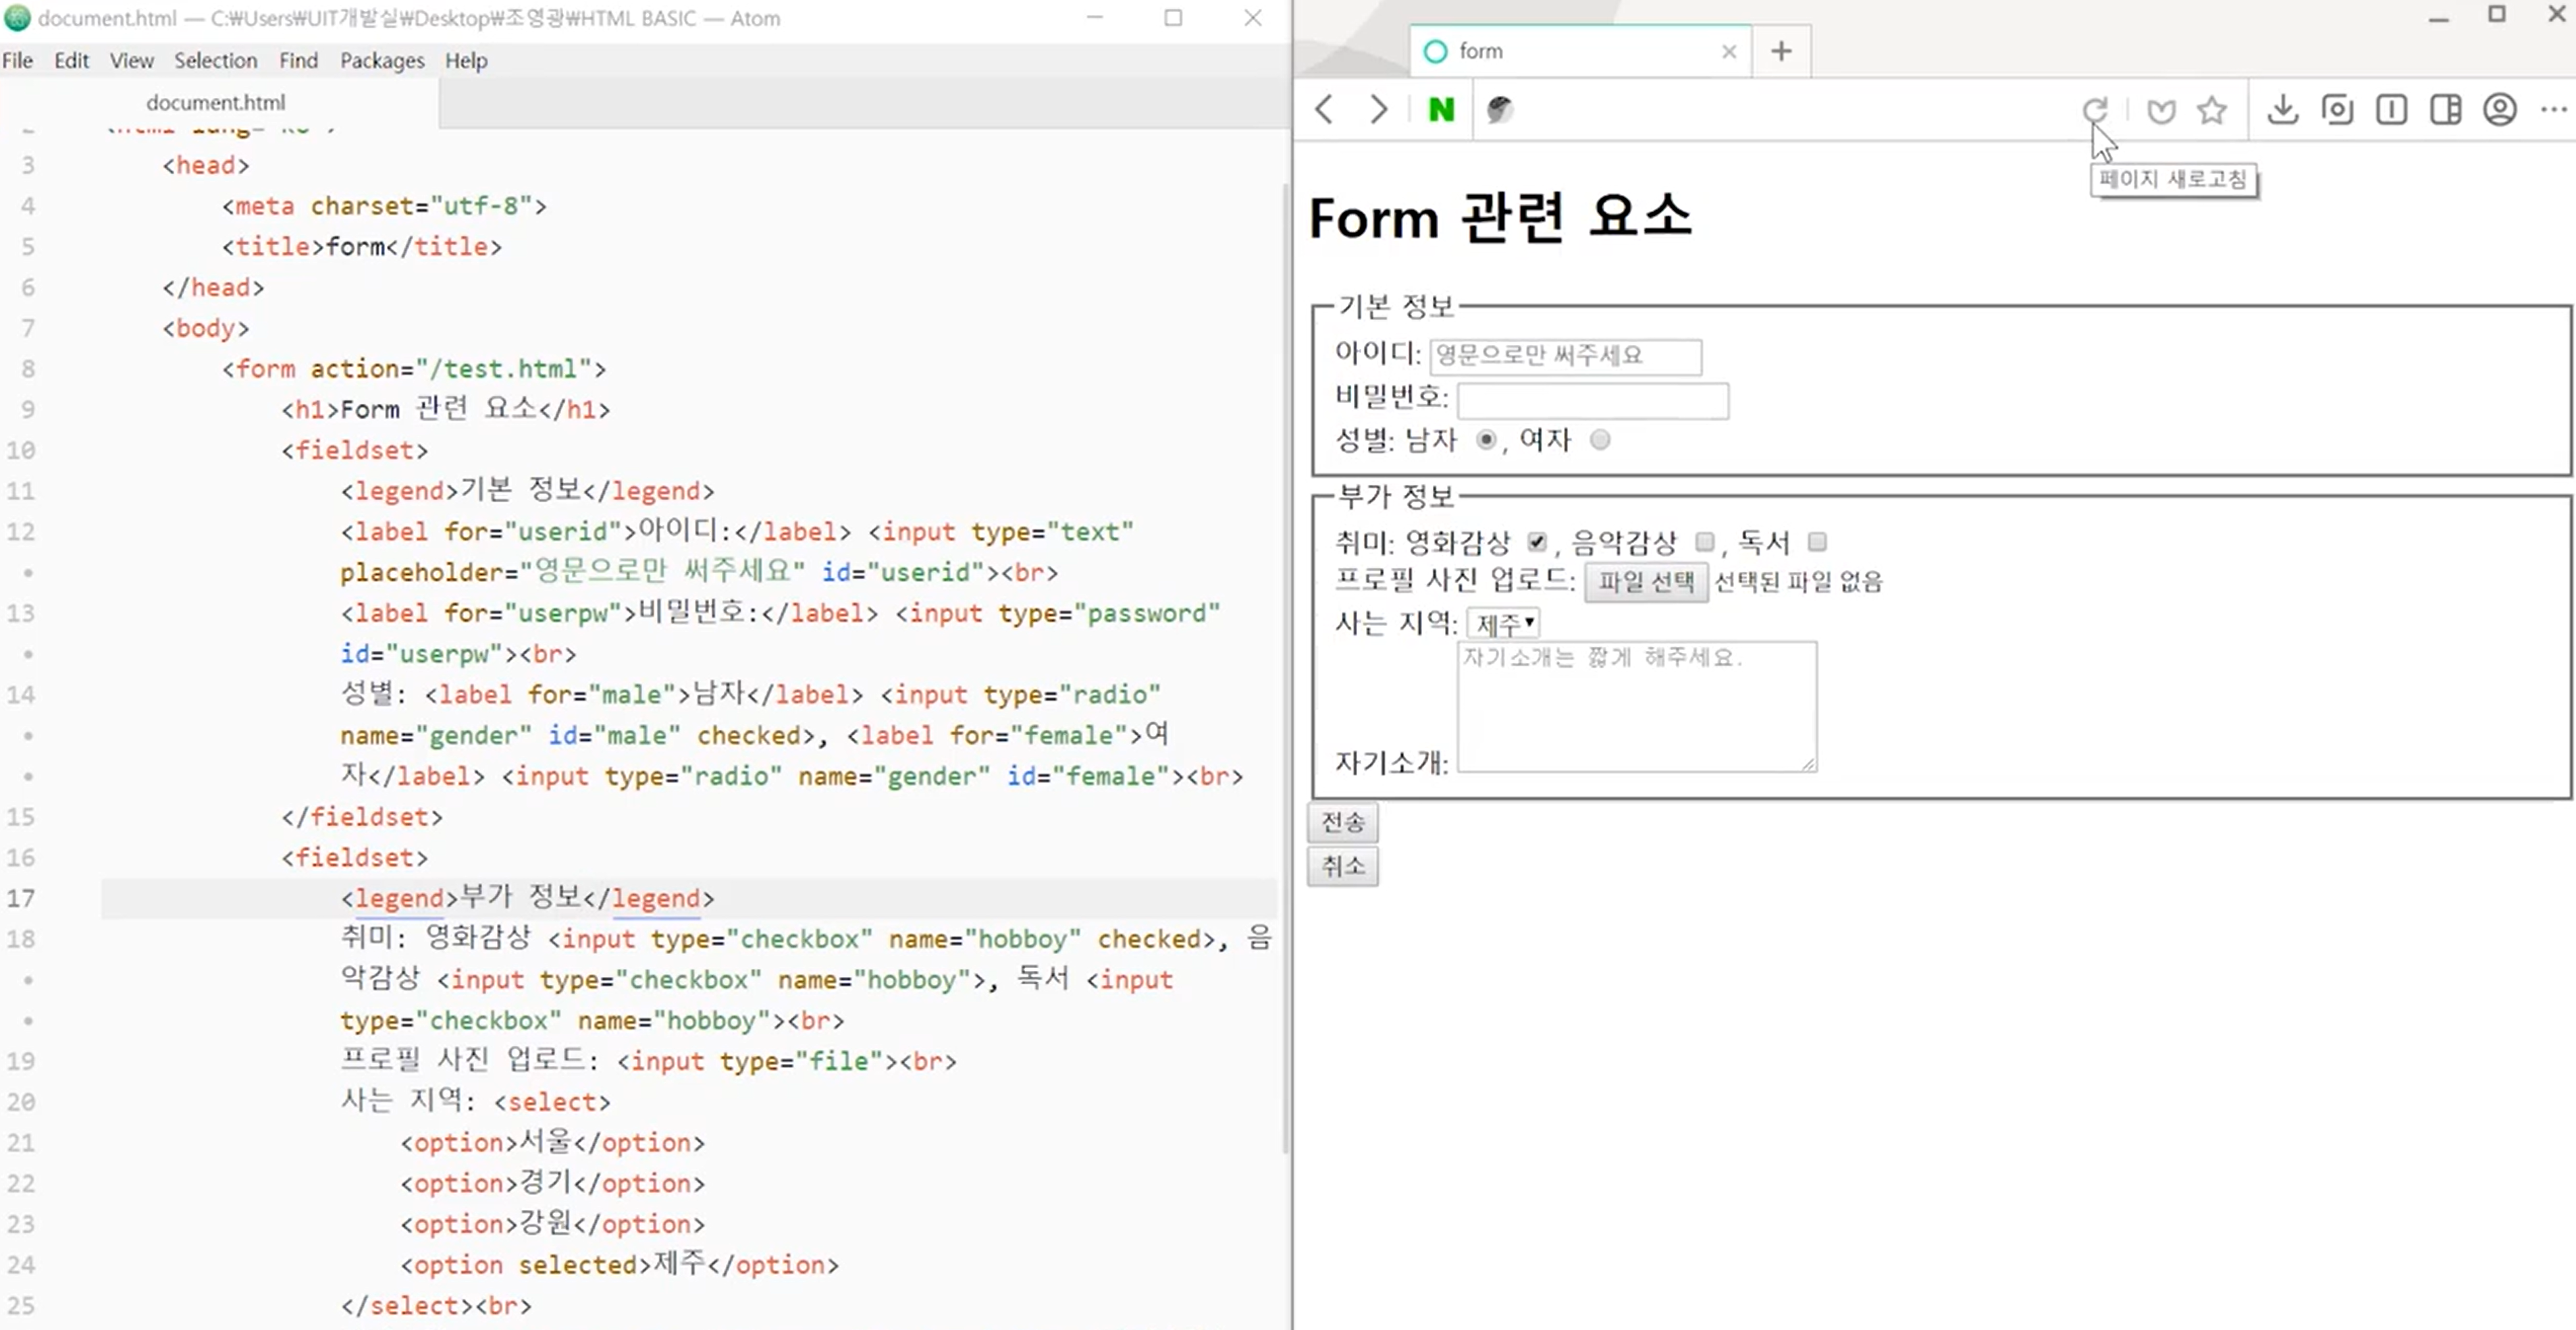
Task: Switch to the document.html editor tab
Action: pyautogui.click(x=216, y=102)
